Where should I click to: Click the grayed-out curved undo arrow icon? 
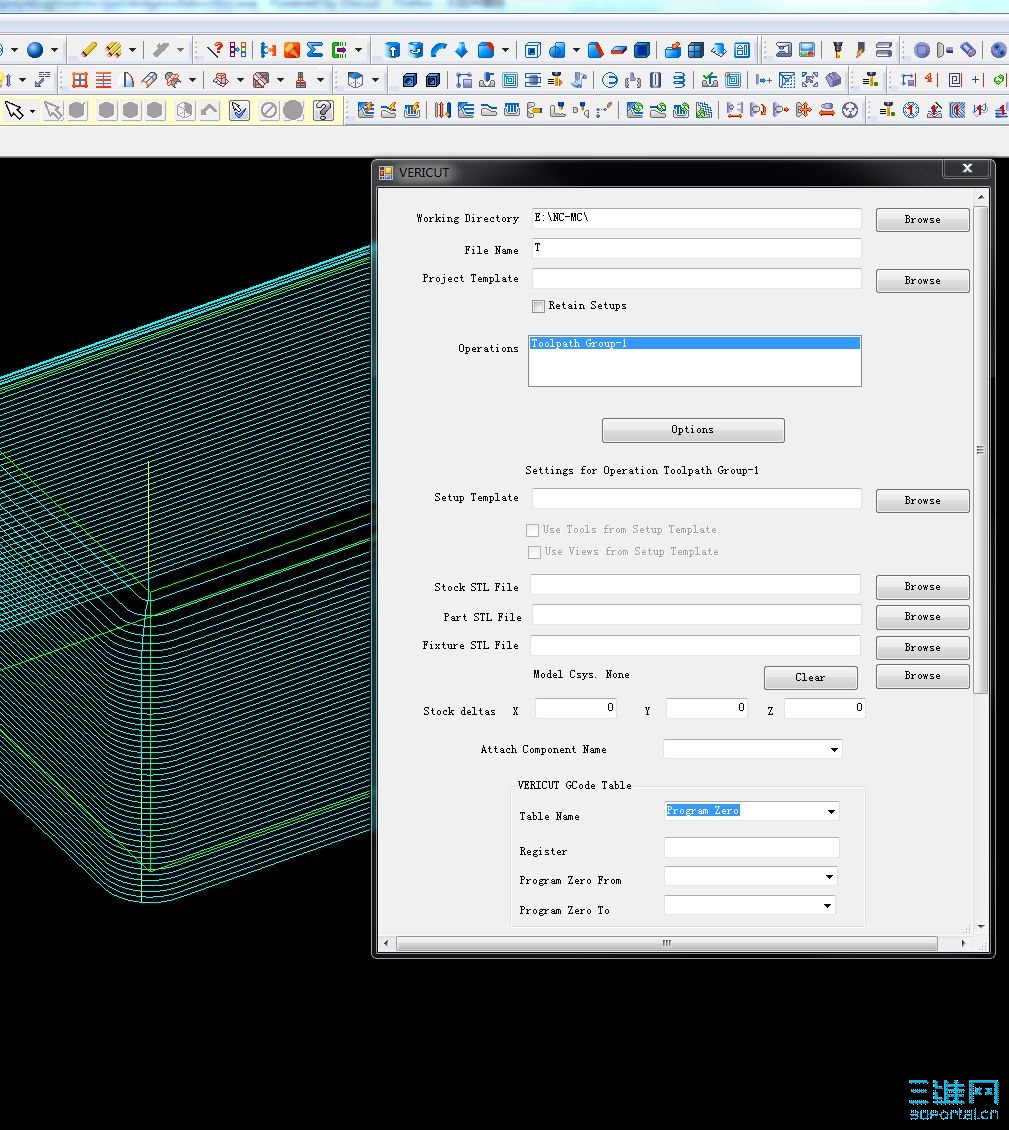pos(209,110)
